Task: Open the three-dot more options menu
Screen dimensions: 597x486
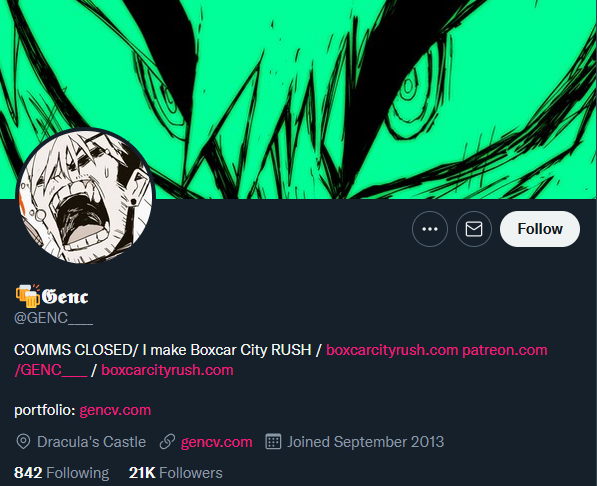Action: point(430,229)
